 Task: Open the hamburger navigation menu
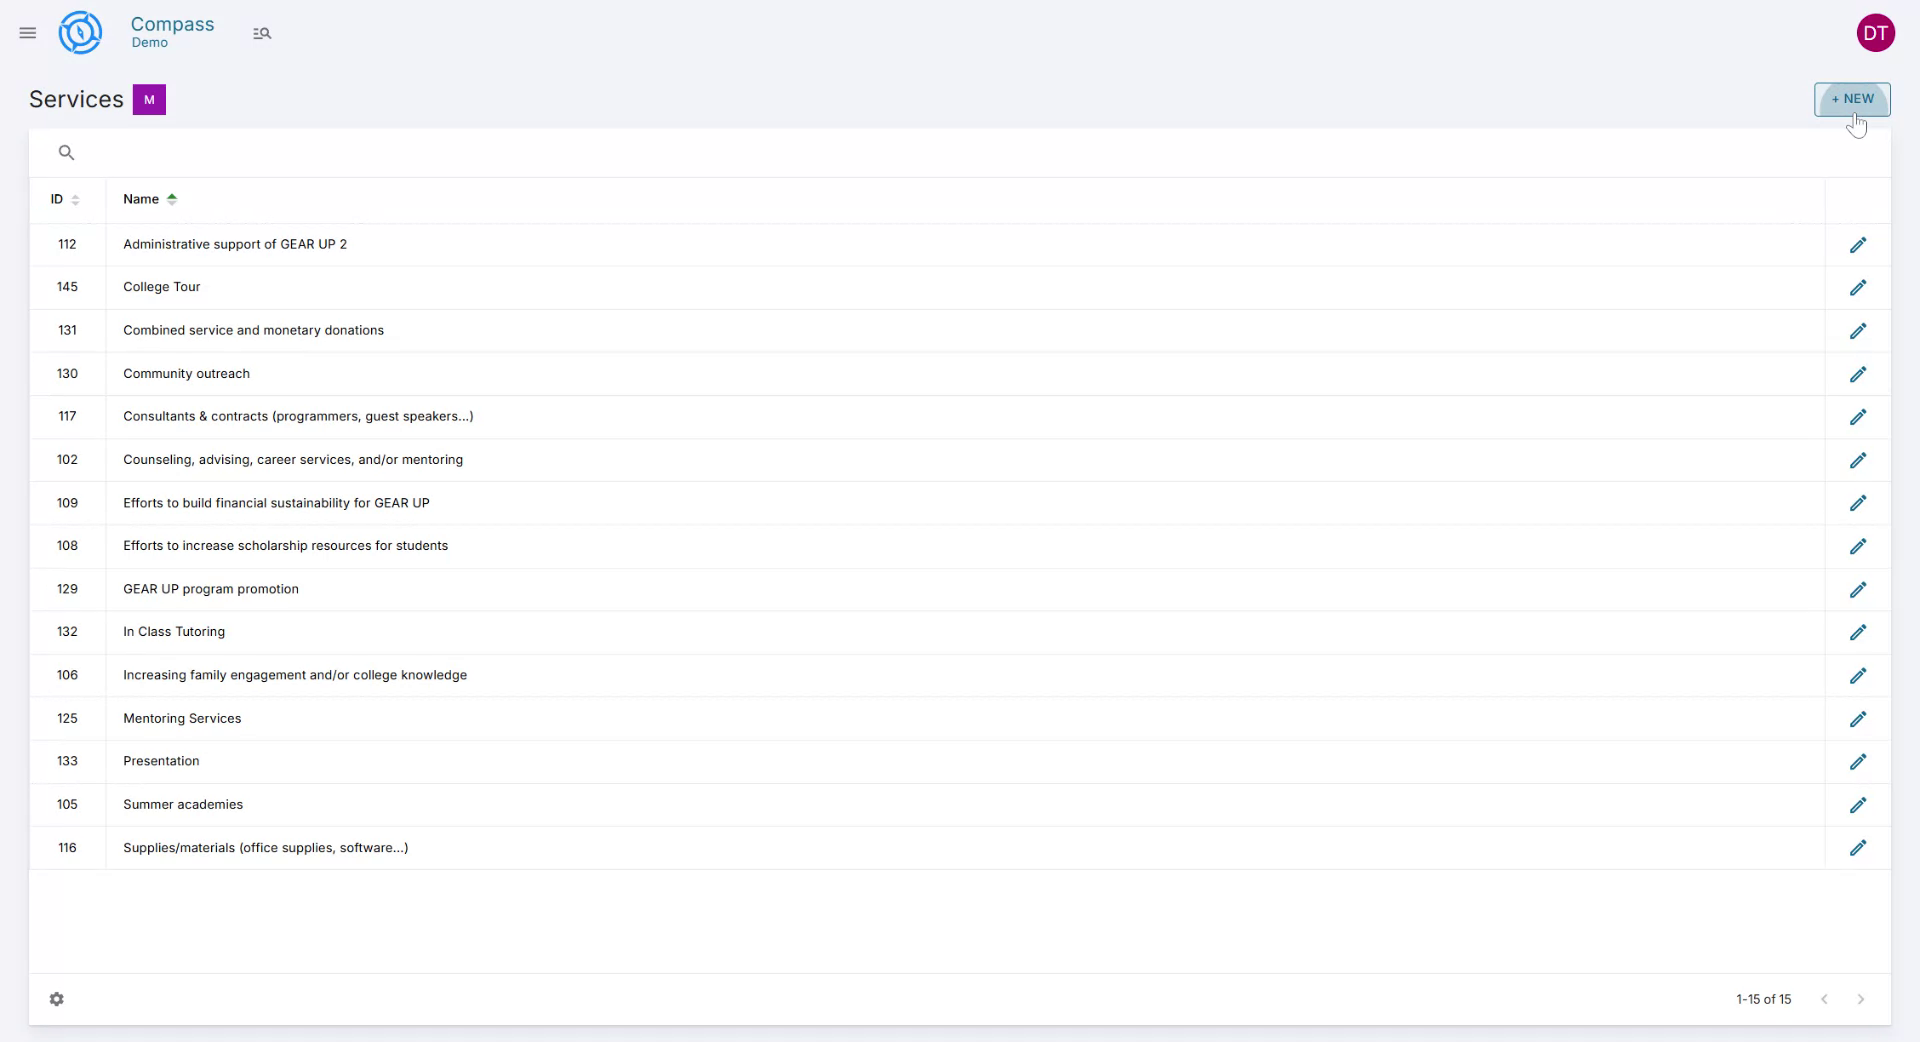click(x=28, y=33)
